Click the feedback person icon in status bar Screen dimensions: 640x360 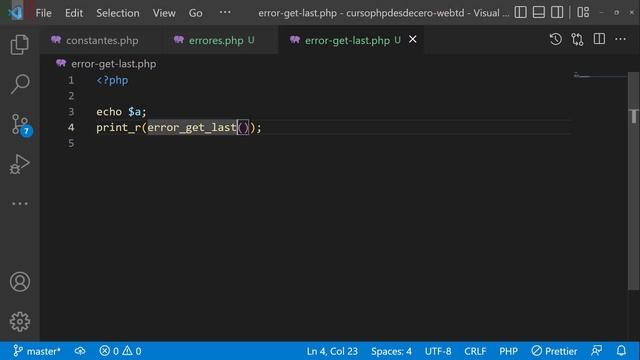click(x=596, y=351)
